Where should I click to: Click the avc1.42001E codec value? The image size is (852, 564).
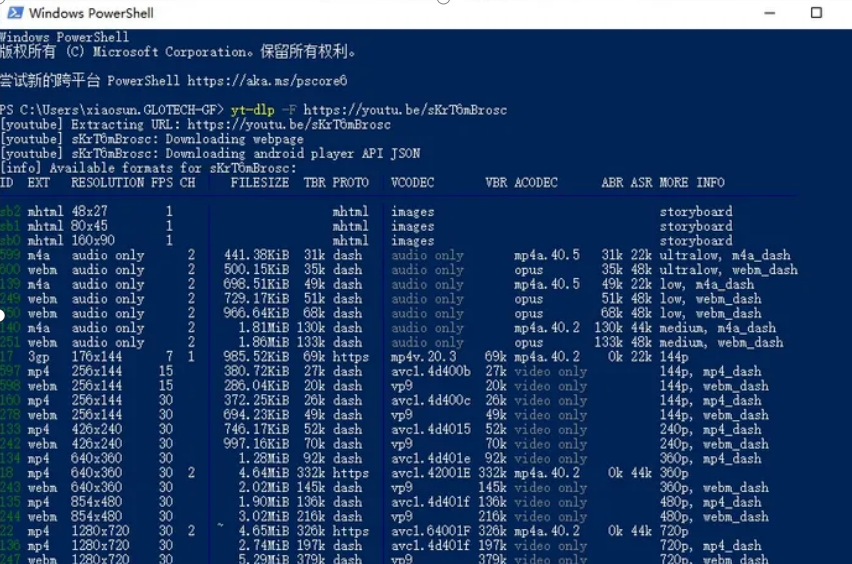[x=431, y=473]
